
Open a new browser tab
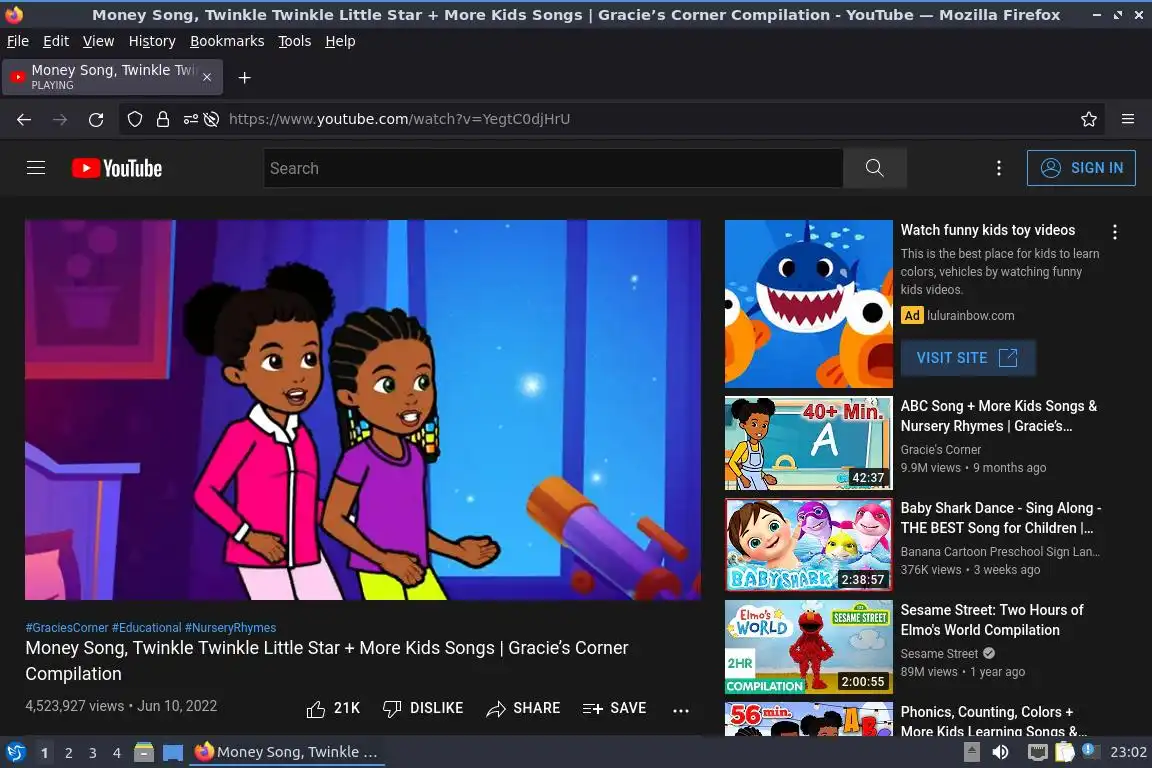coord(245,78)
